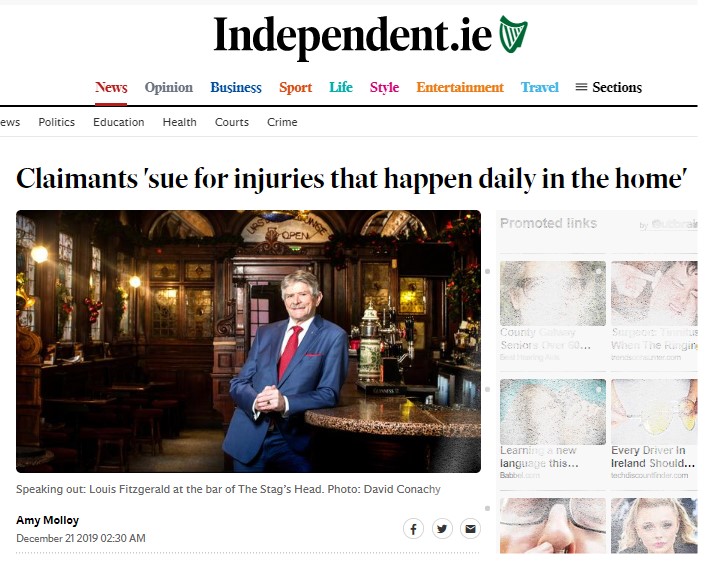
Task: Open promoted link Every Driver In Ireland
Action: tap(654, 429)
